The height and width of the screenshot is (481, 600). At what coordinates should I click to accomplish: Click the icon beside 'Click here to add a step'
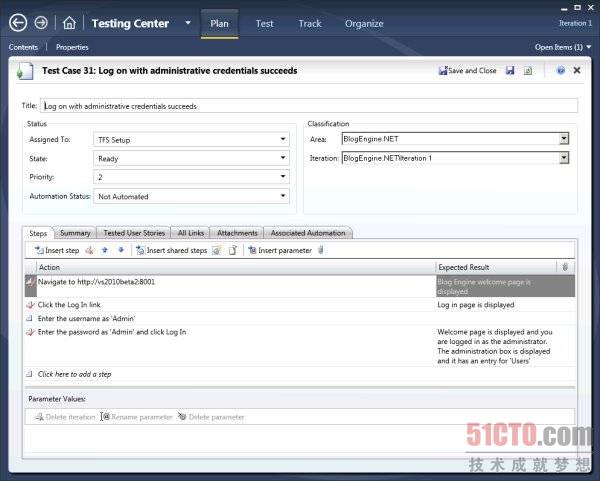click(x=29, y=374)
